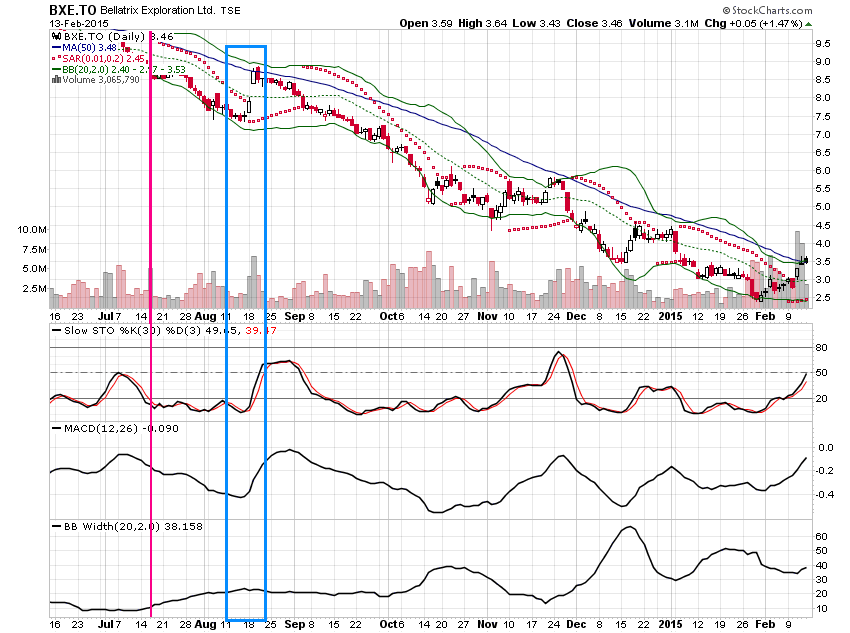
Task: Click the Open 3.59 value
Action: (x=426, y=23)
